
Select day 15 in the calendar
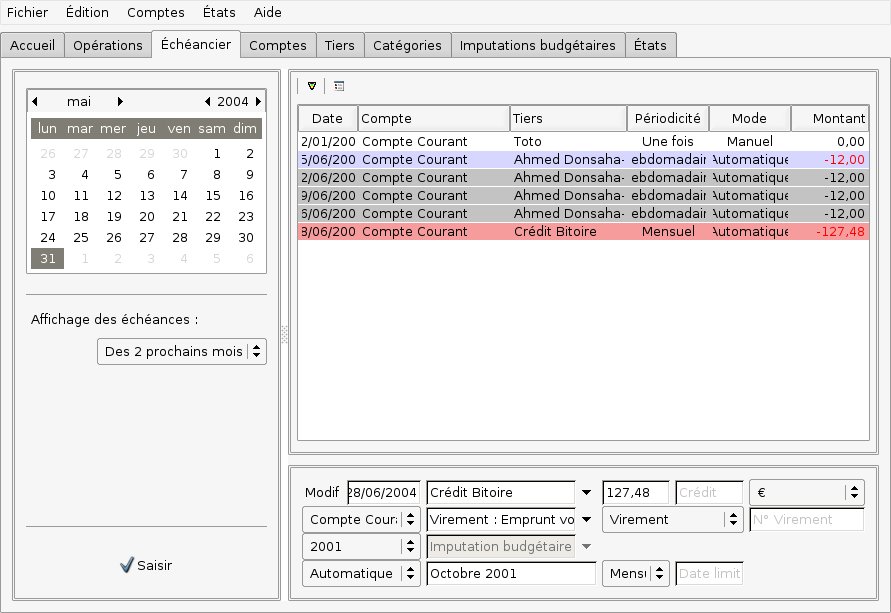[213, 196]
